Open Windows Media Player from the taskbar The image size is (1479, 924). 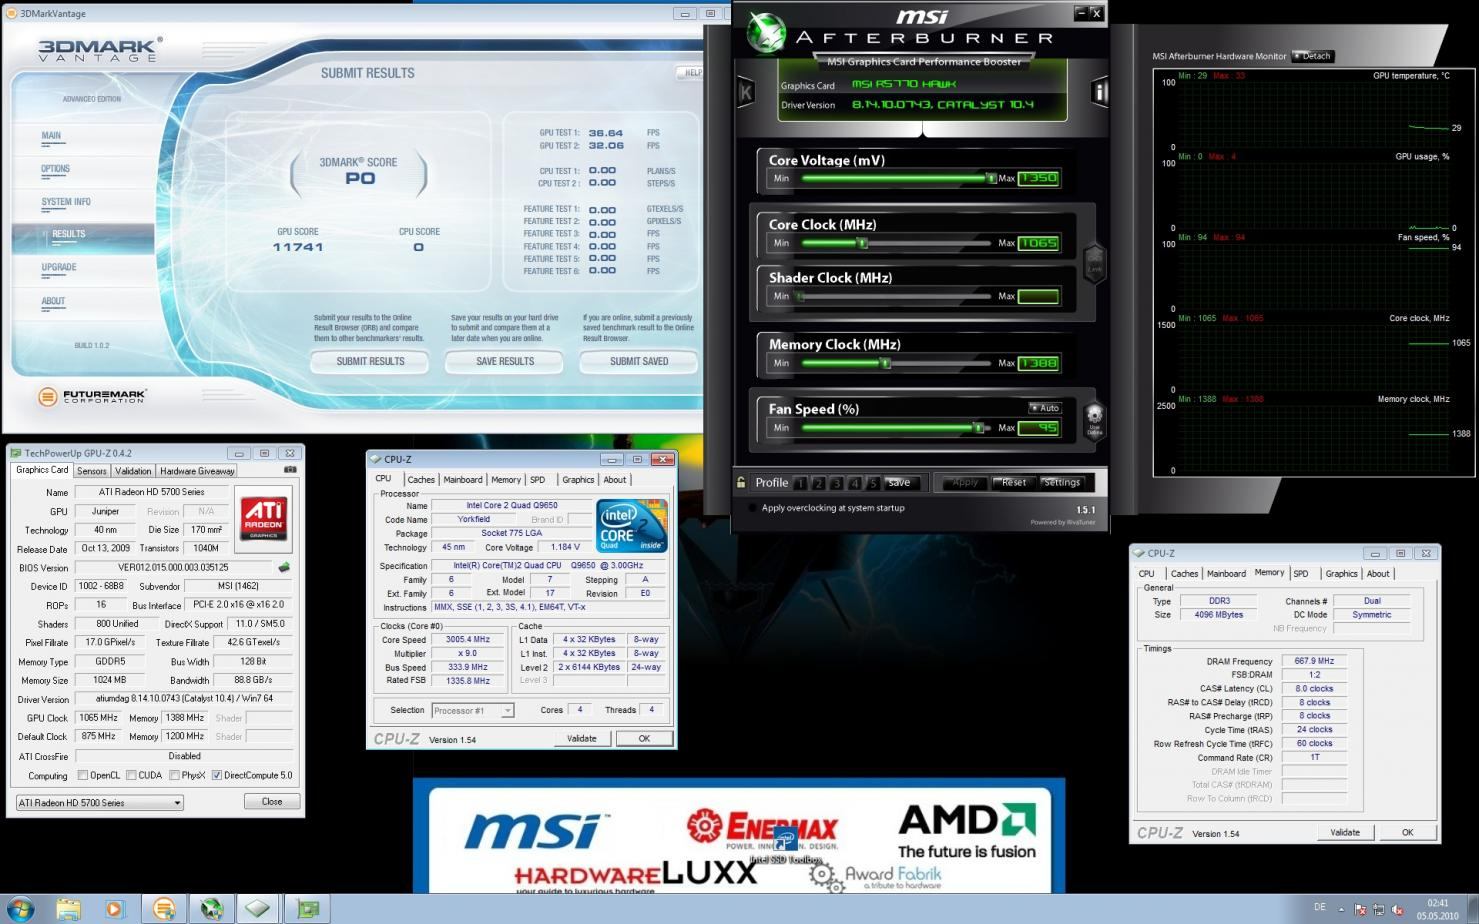(114, 909)
